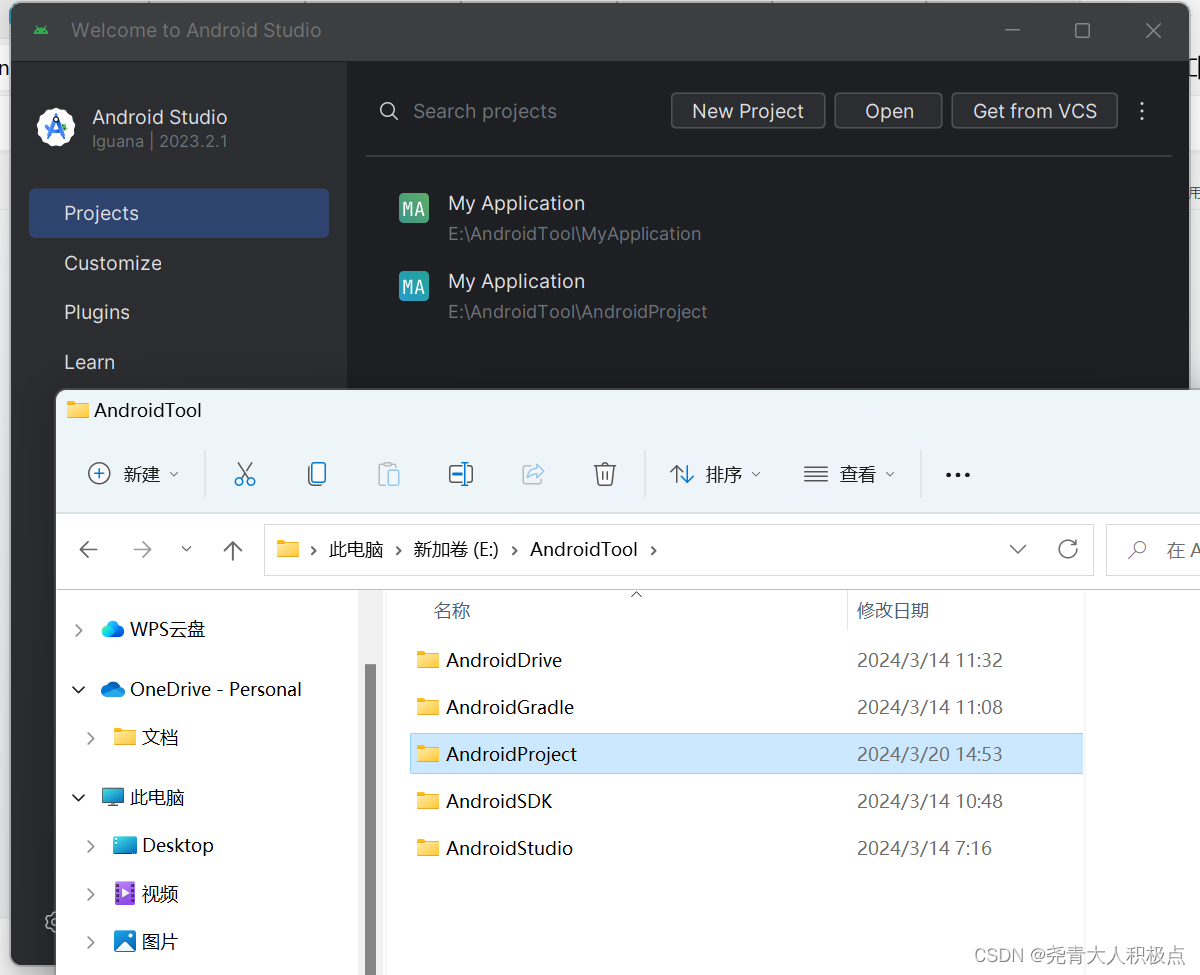Click the Get from VCS button

[x=1035, y=111]
